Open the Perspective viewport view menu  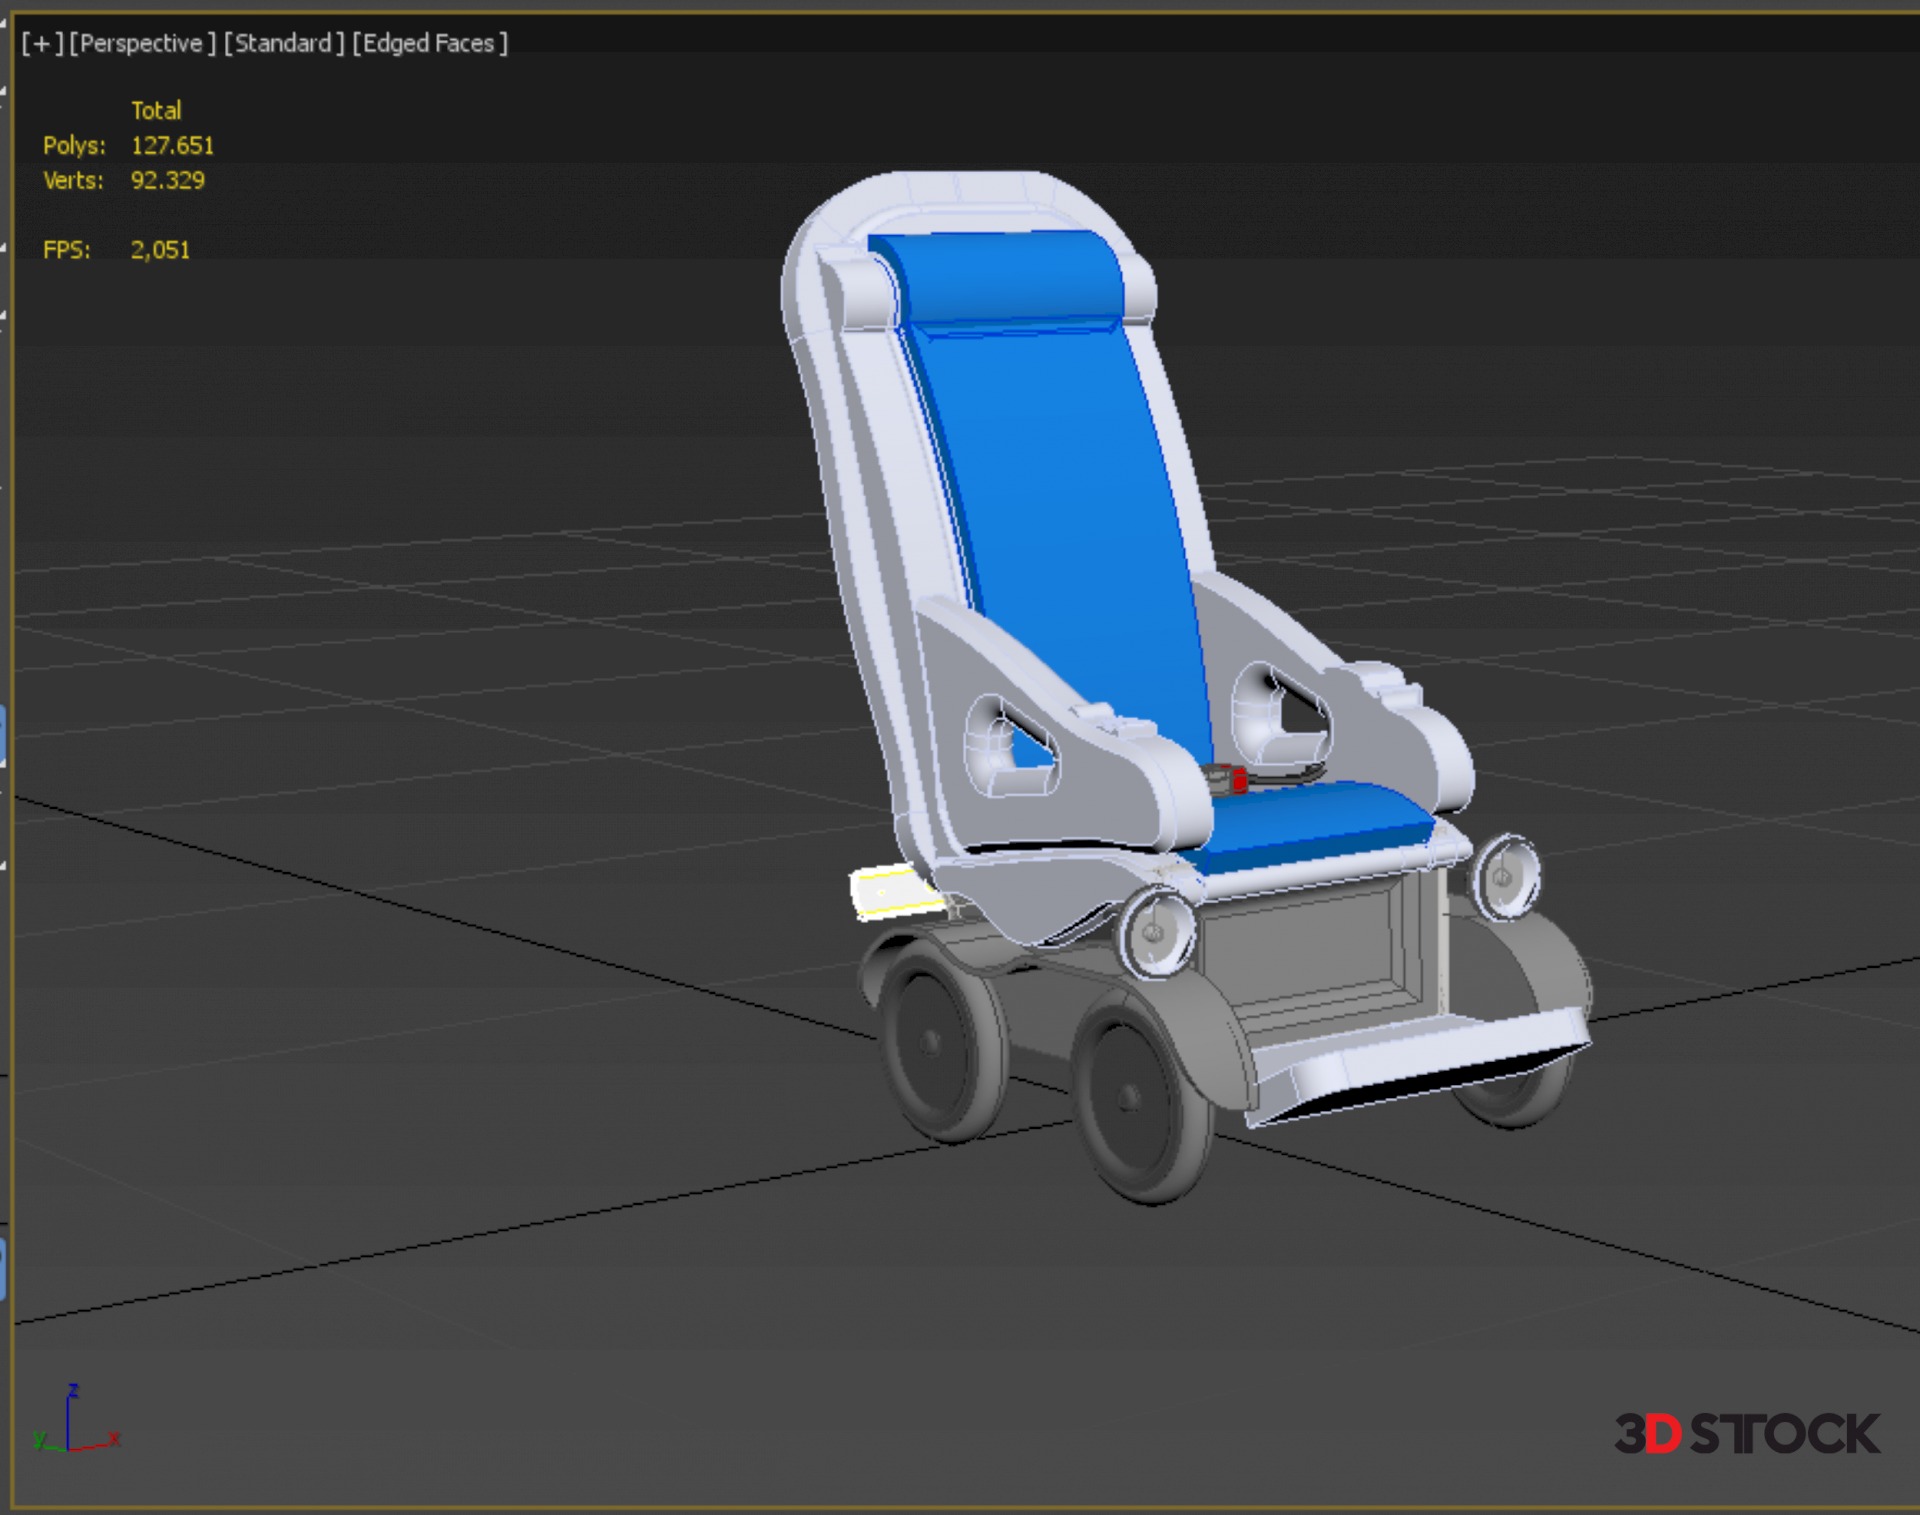click(x=142, y=44)
